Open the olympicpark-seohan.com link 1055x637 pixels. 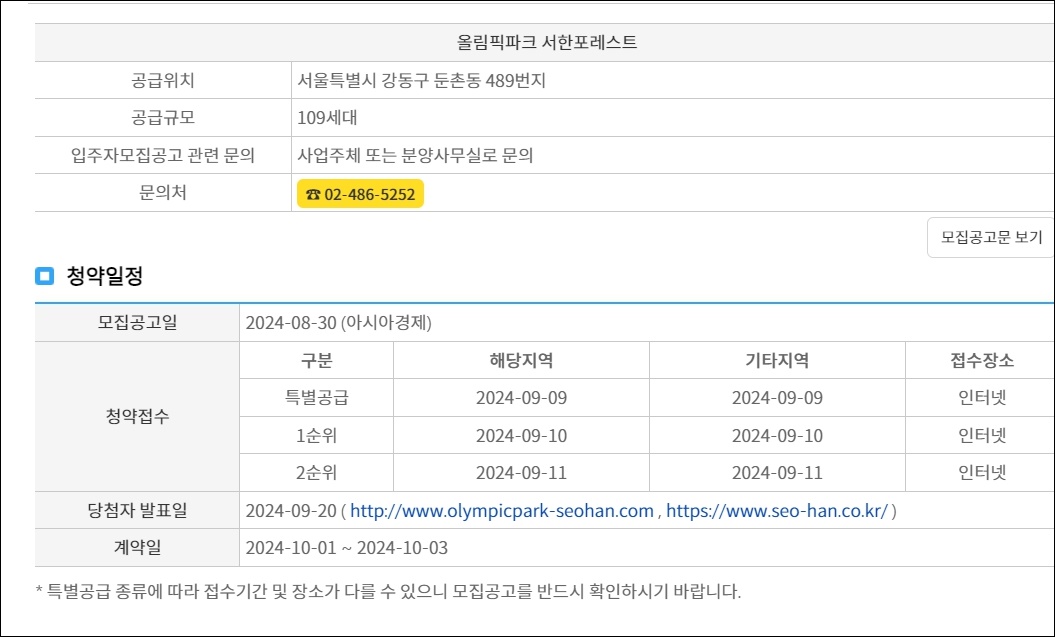click(x=502, y=511)
